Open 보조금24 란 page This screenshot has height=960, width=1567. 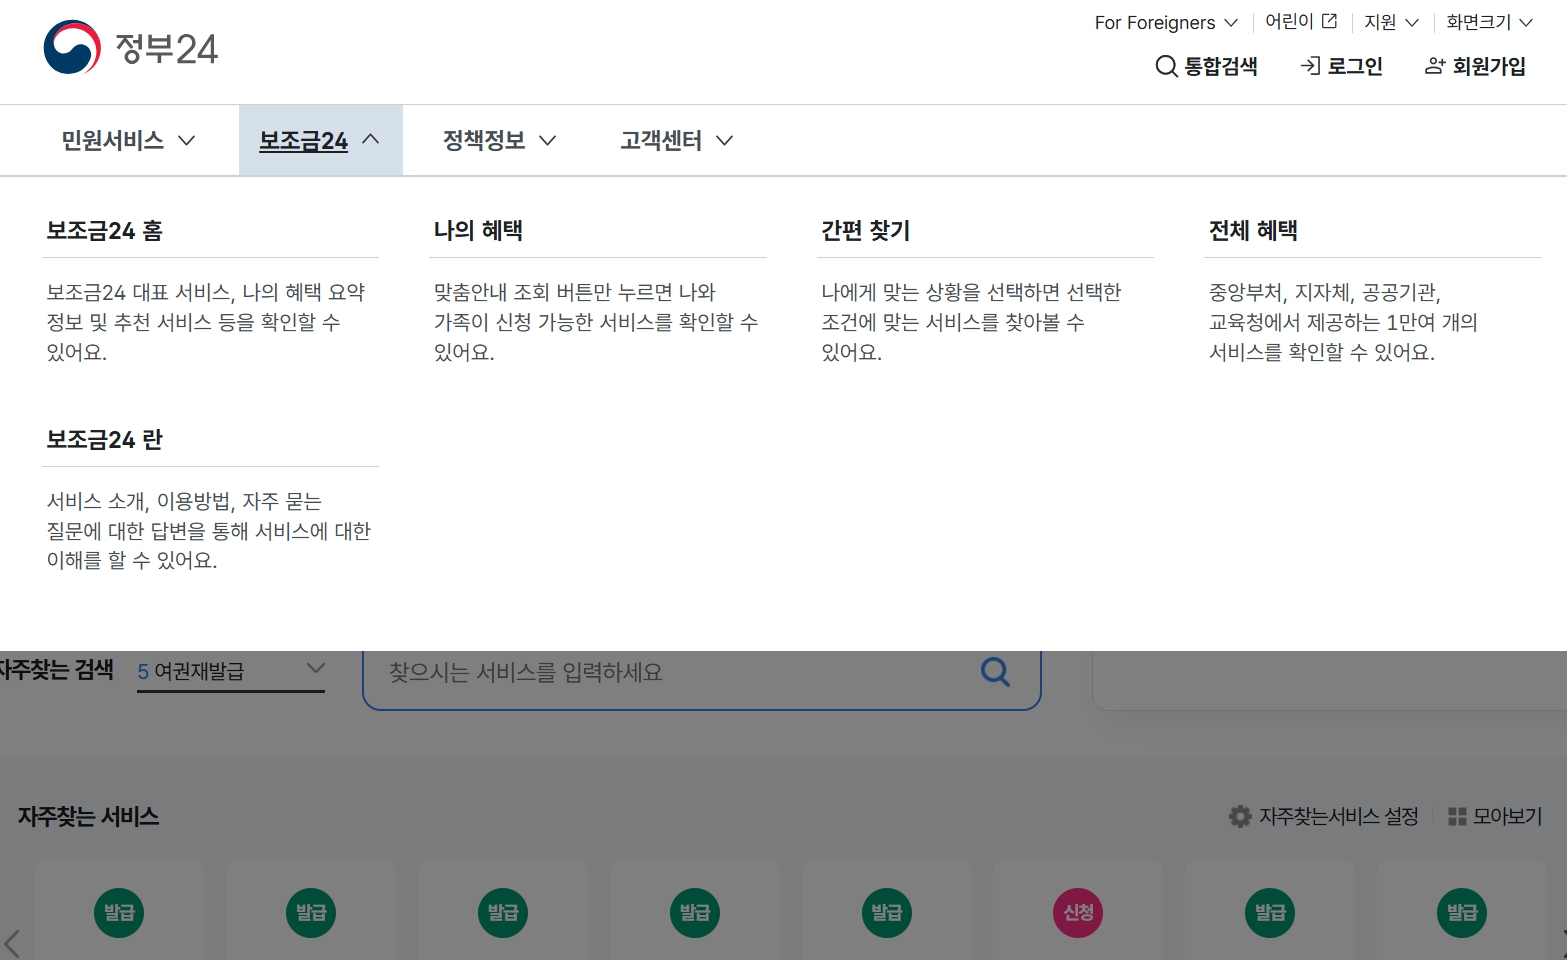104,440
